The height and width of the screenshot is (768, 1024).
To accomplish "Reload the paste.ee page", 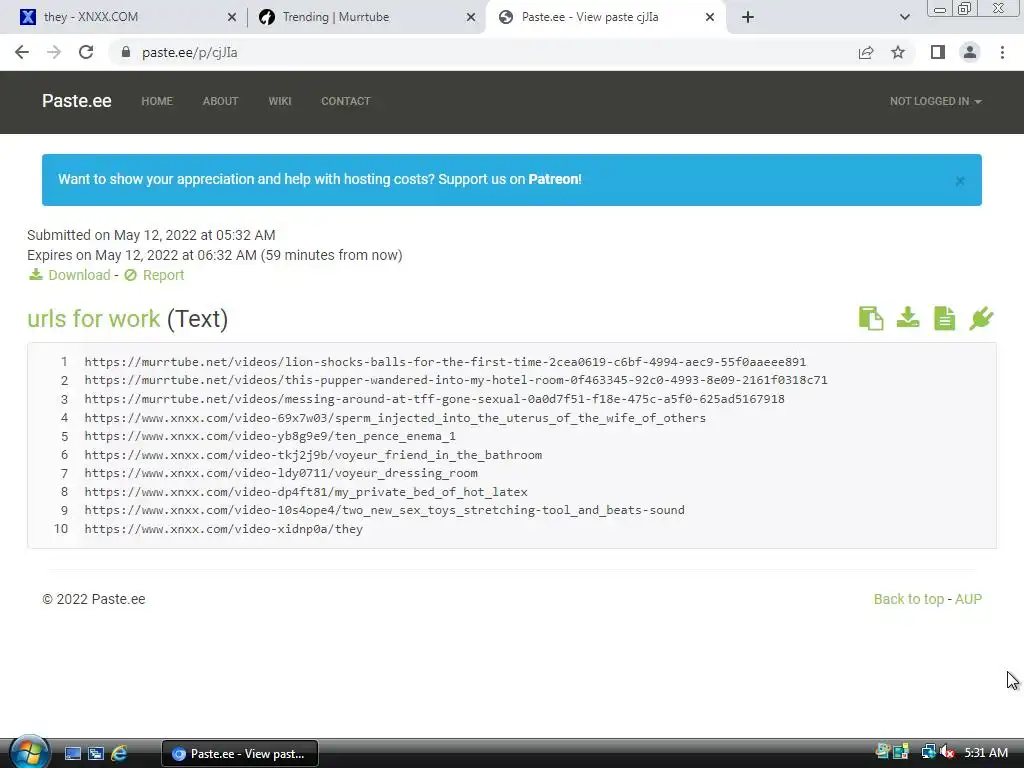I will [x=86, y=52].
